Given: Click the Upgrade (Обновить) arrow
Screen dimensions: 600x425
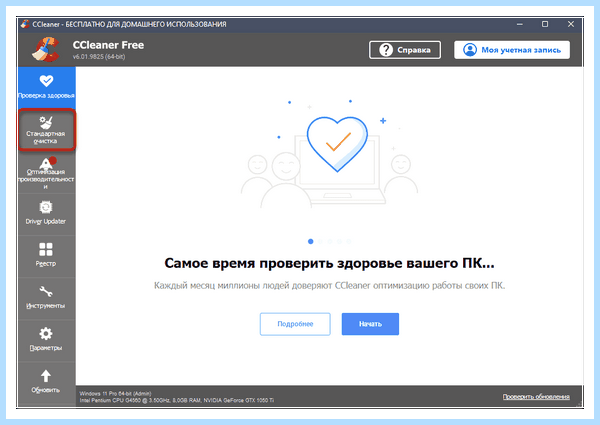Looking at the screenshot, I should click(46, 382).
